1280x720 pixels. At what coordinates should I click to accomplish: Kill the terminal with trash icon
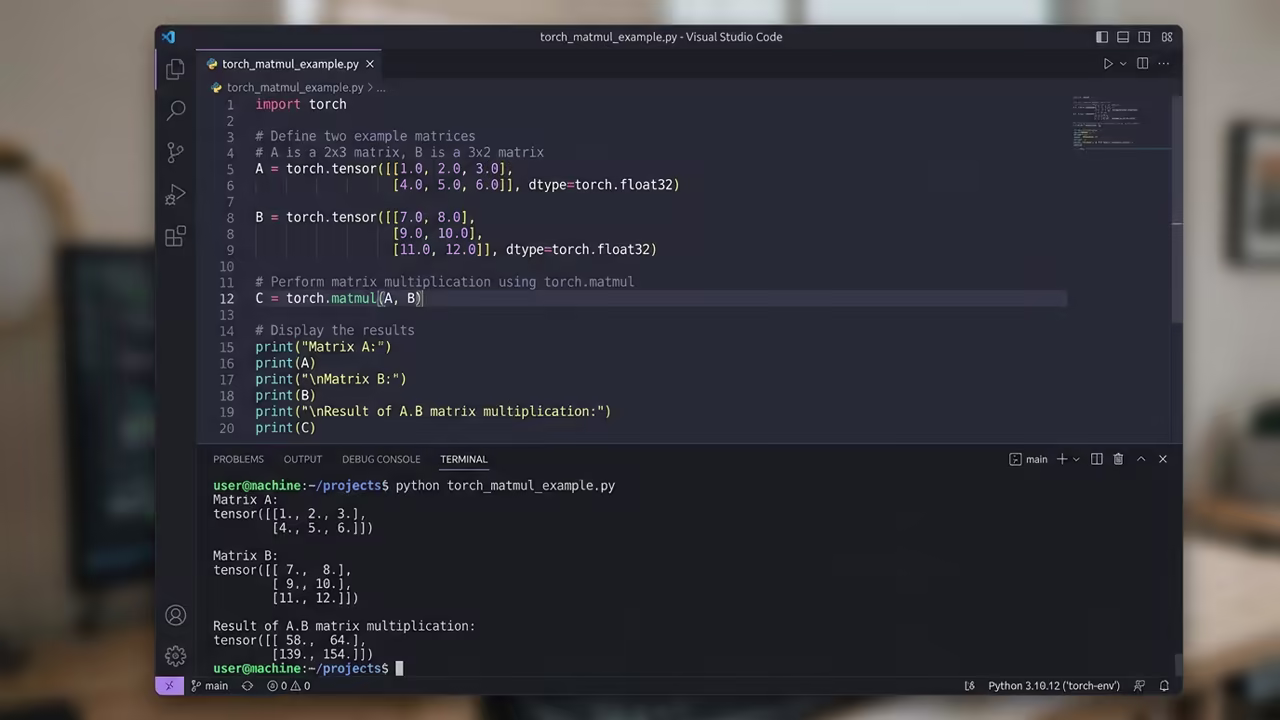[1118, 459]
